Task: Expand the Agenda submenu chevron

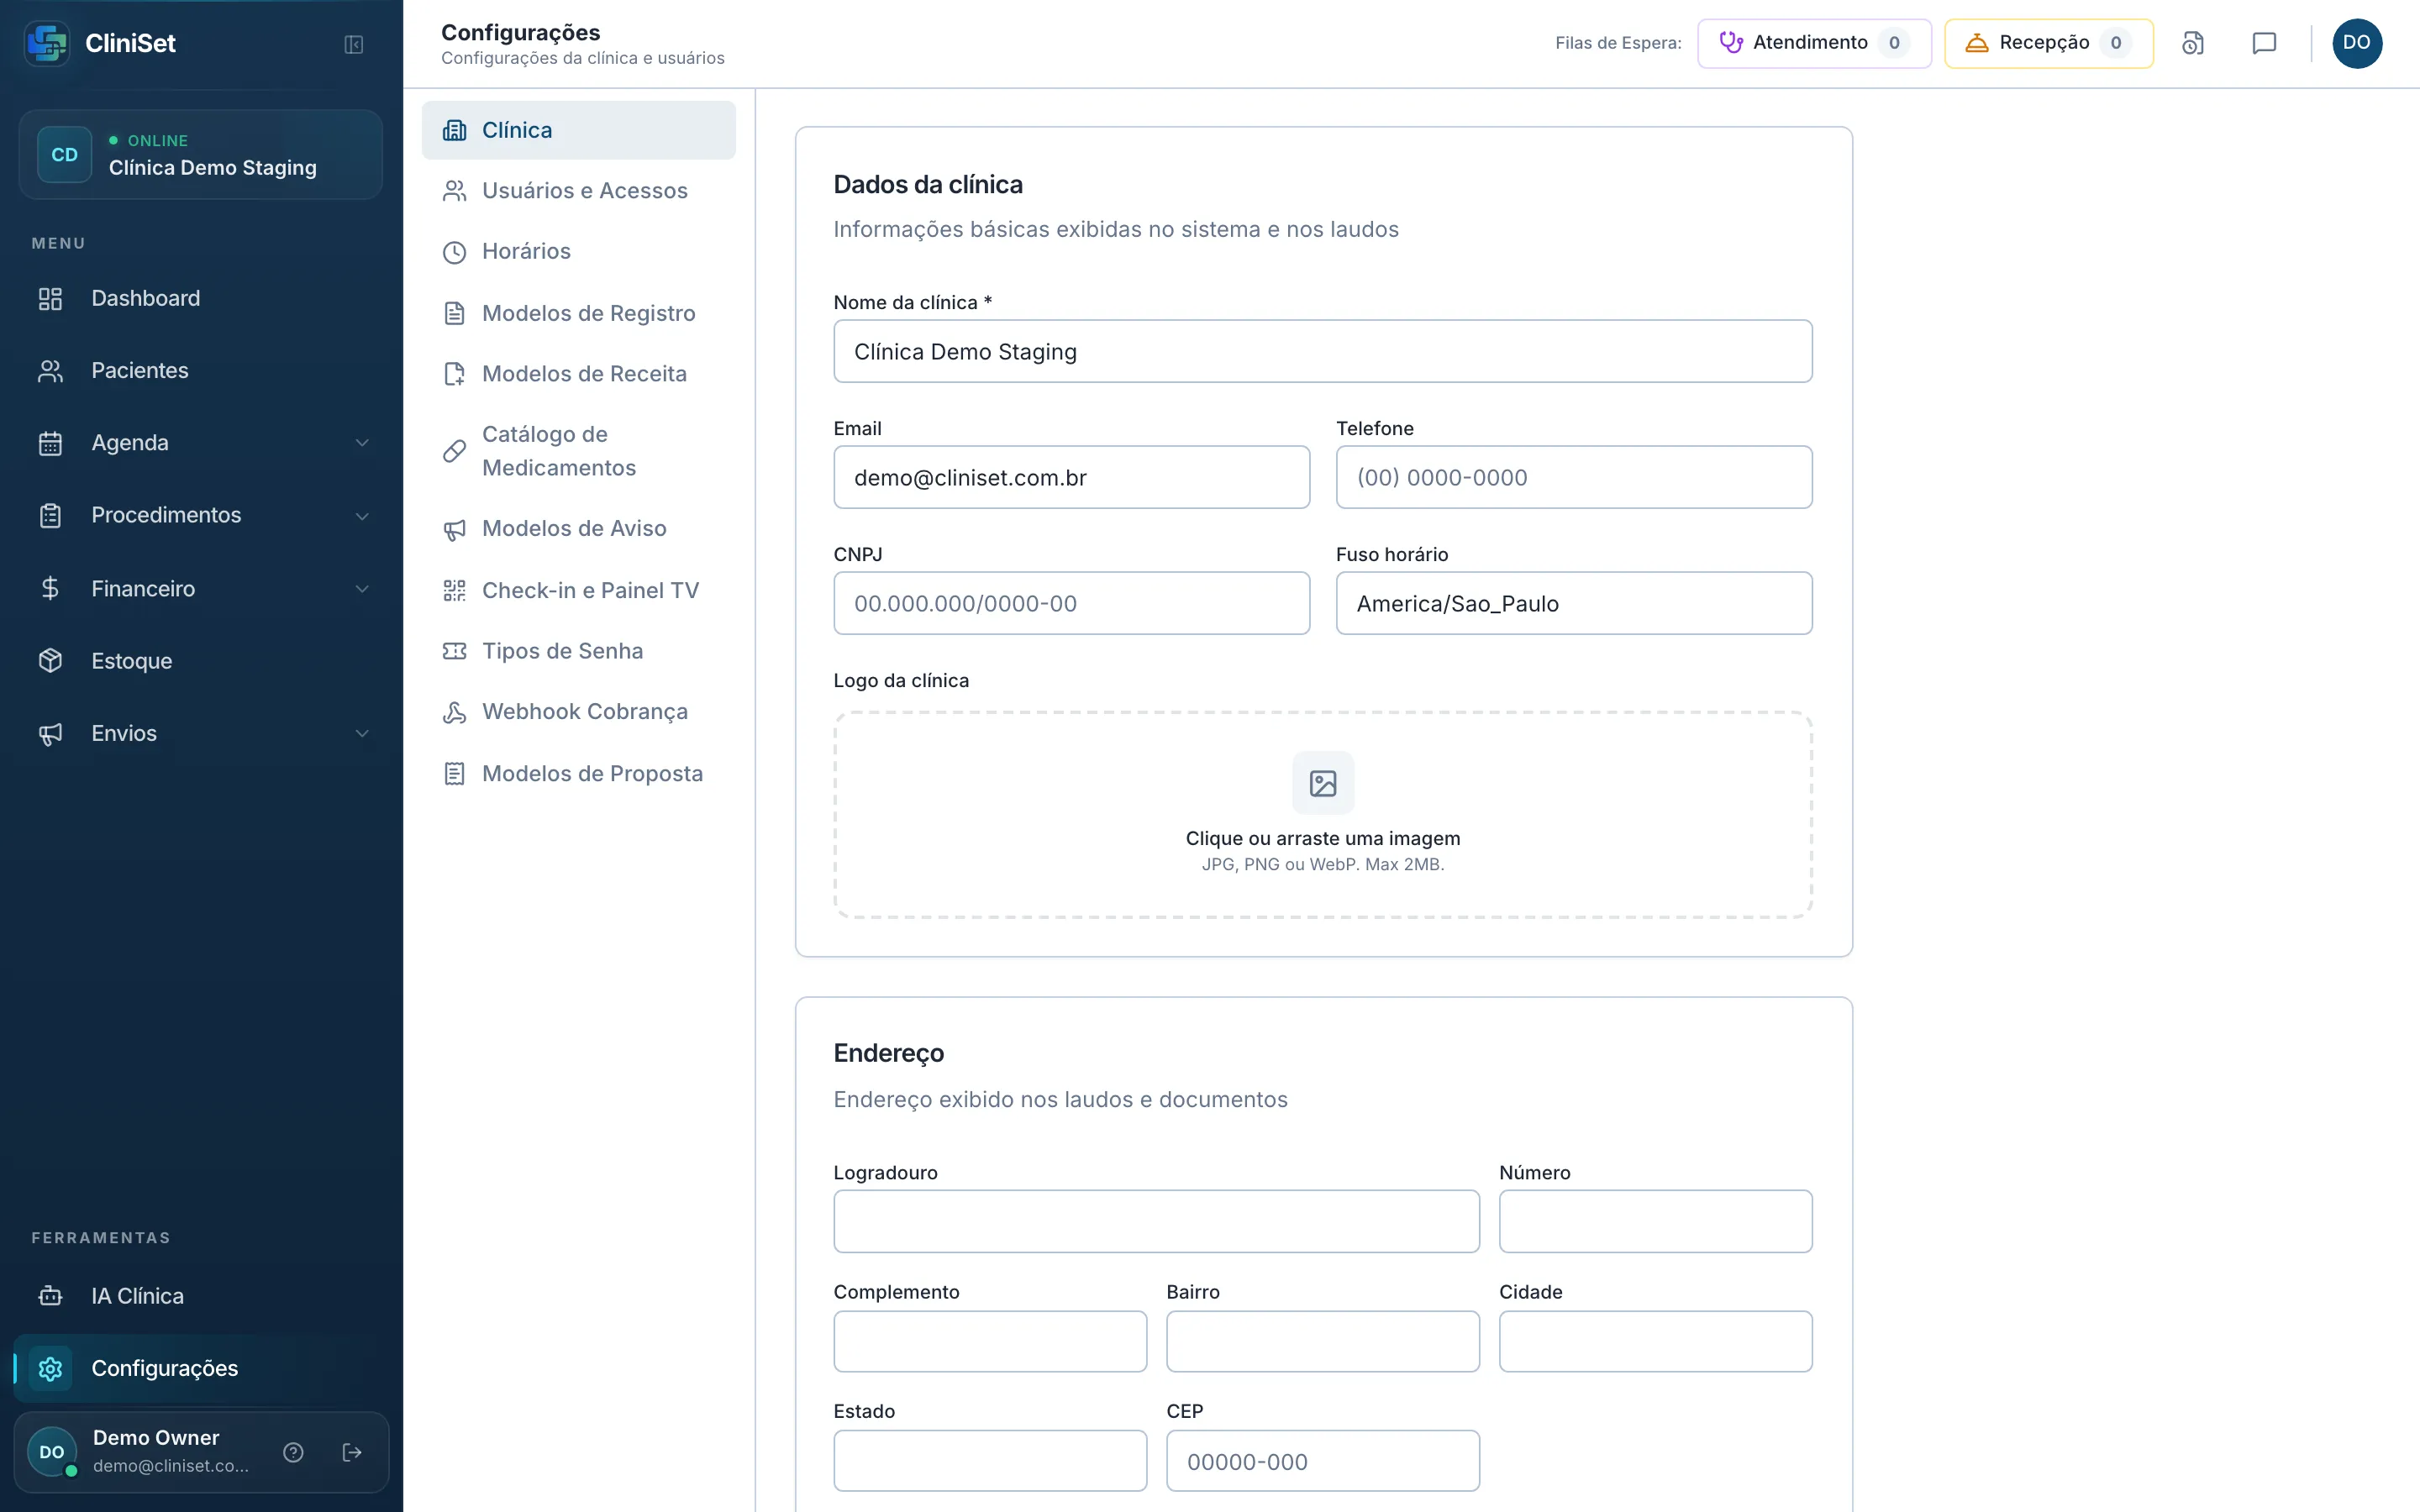Action: tap(362, 443)
